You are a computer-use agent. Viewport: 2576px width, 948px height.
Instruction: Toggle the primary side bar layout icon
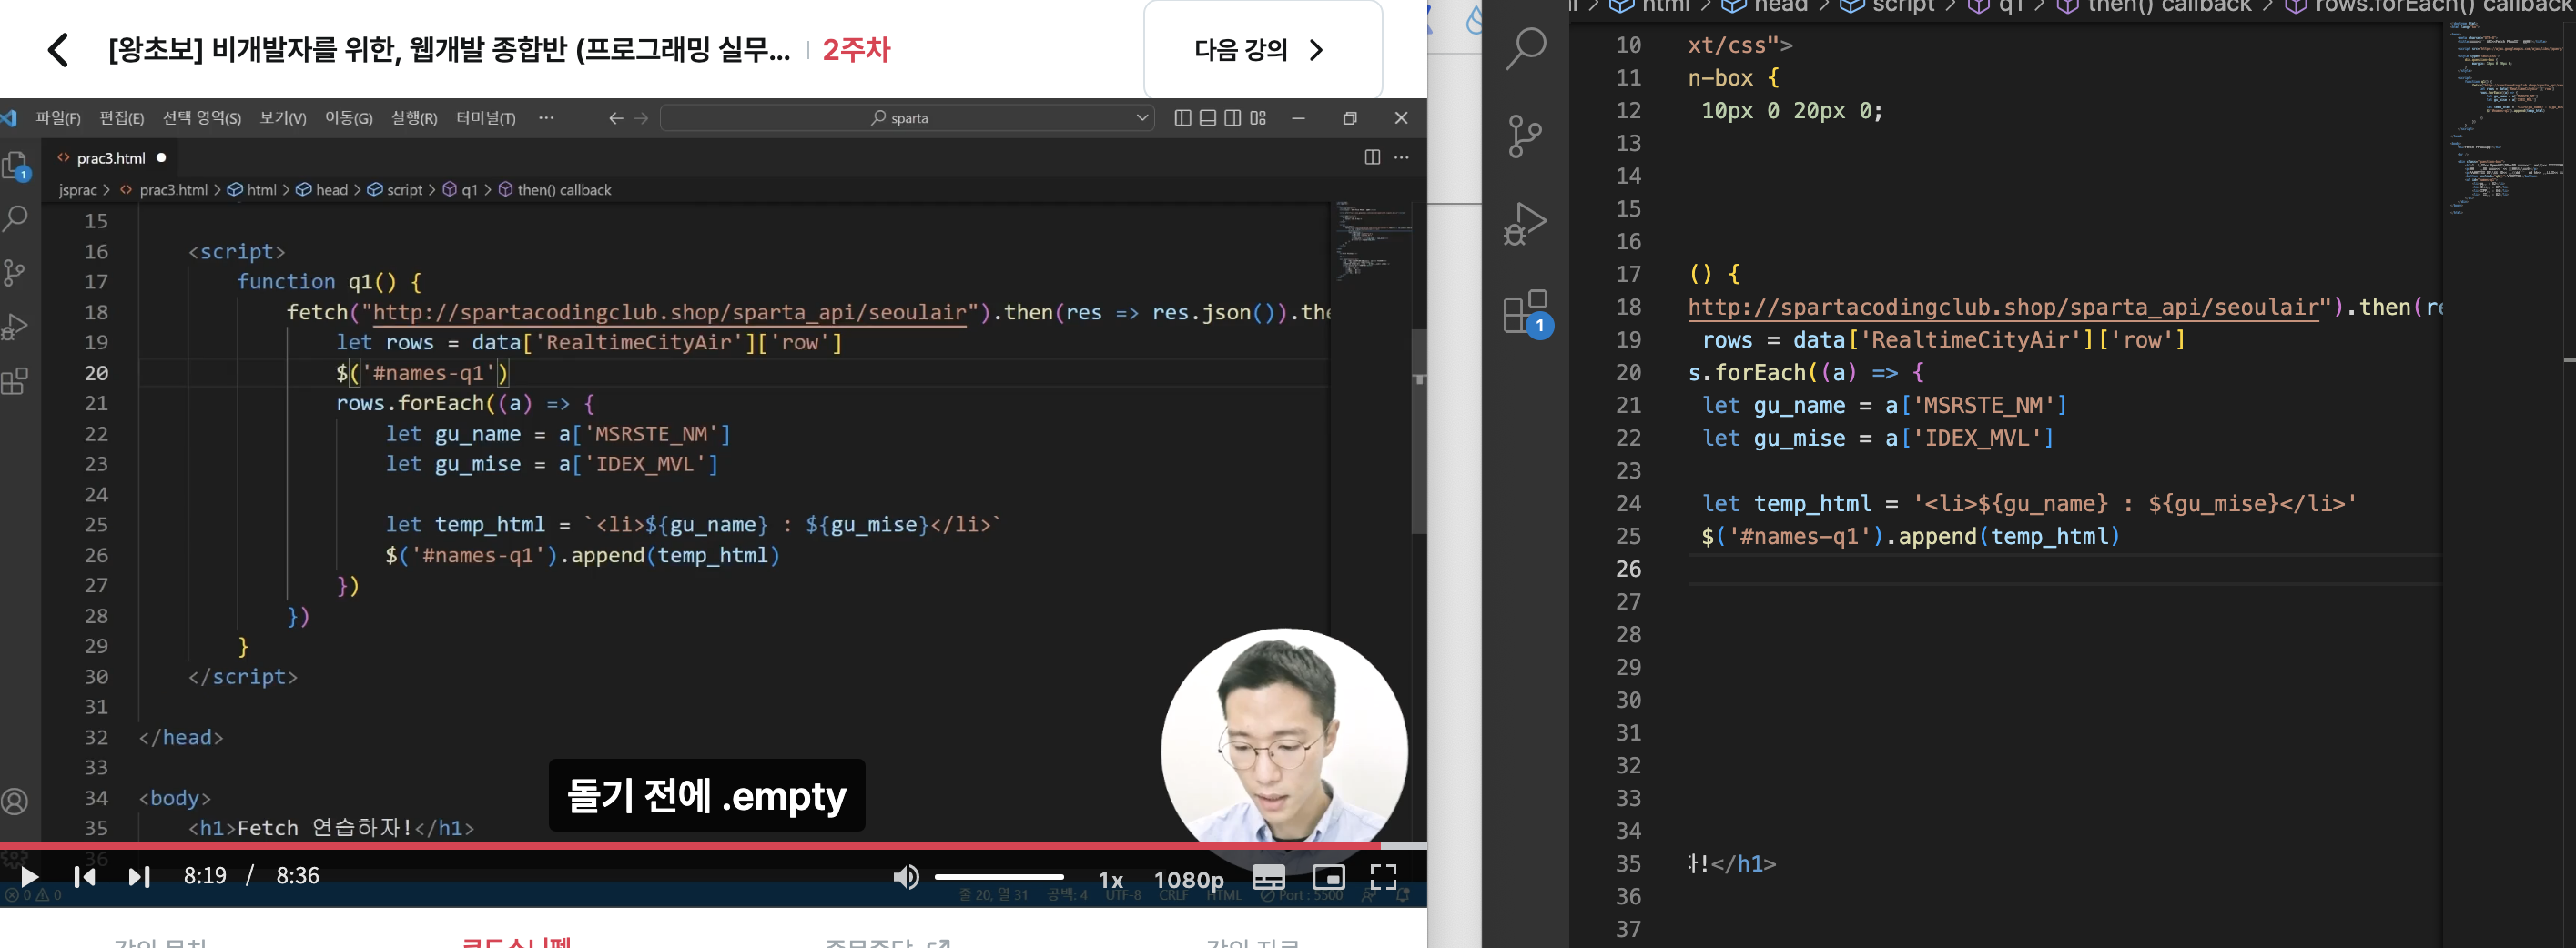[1182, 118]
